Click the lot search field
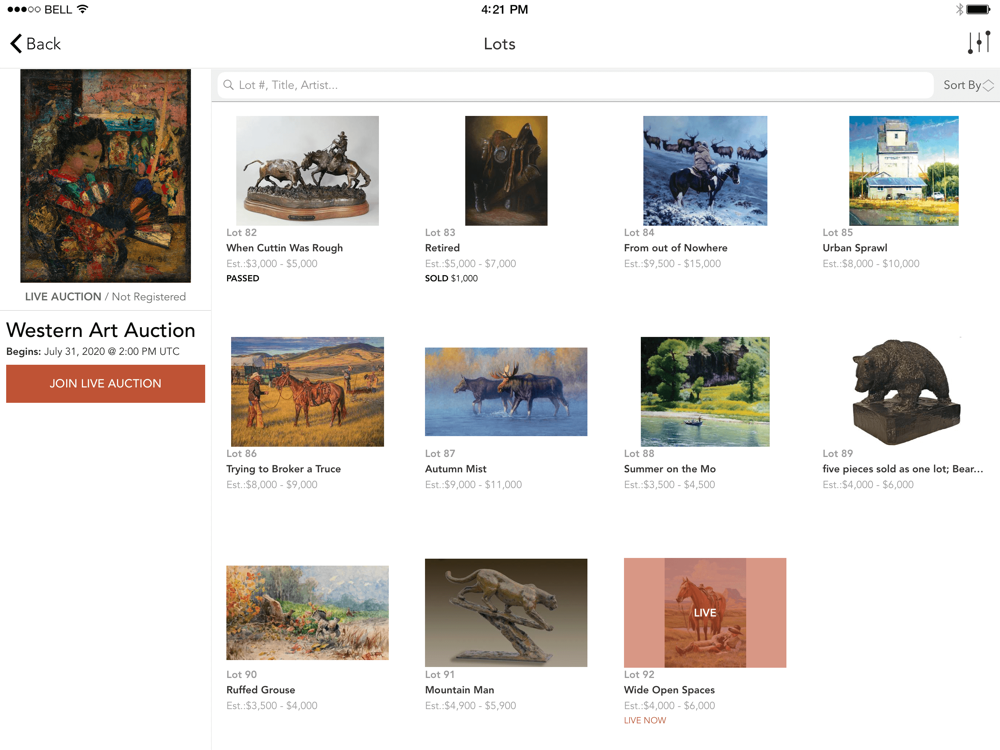This screenshot has width=1000, height=750. pyautogui.click(x=580, y=85)
